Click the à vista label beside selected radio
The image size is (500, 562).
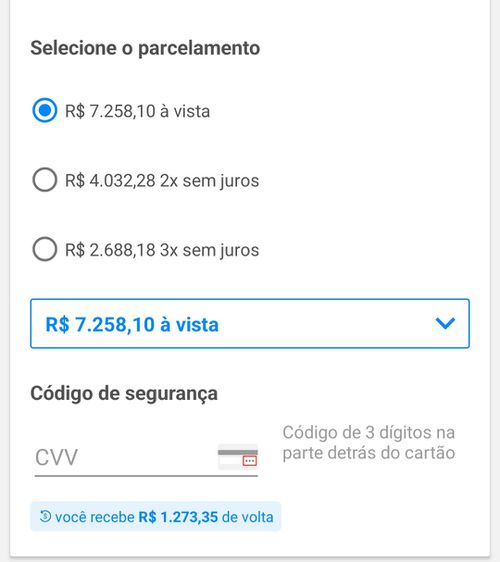[x=137, y=111]
